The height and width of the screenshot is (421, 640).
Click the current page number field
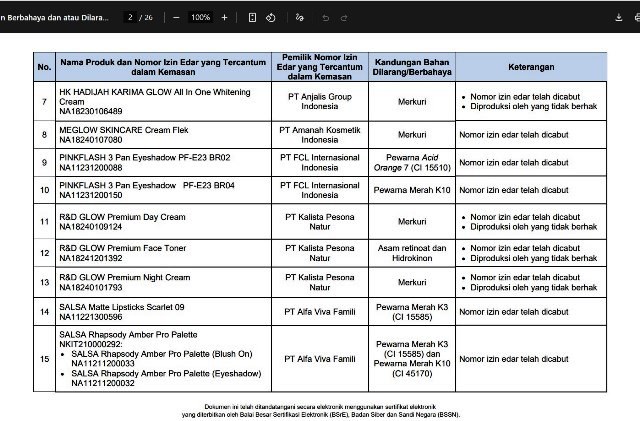pyautogui.click(x=129, y=17)
